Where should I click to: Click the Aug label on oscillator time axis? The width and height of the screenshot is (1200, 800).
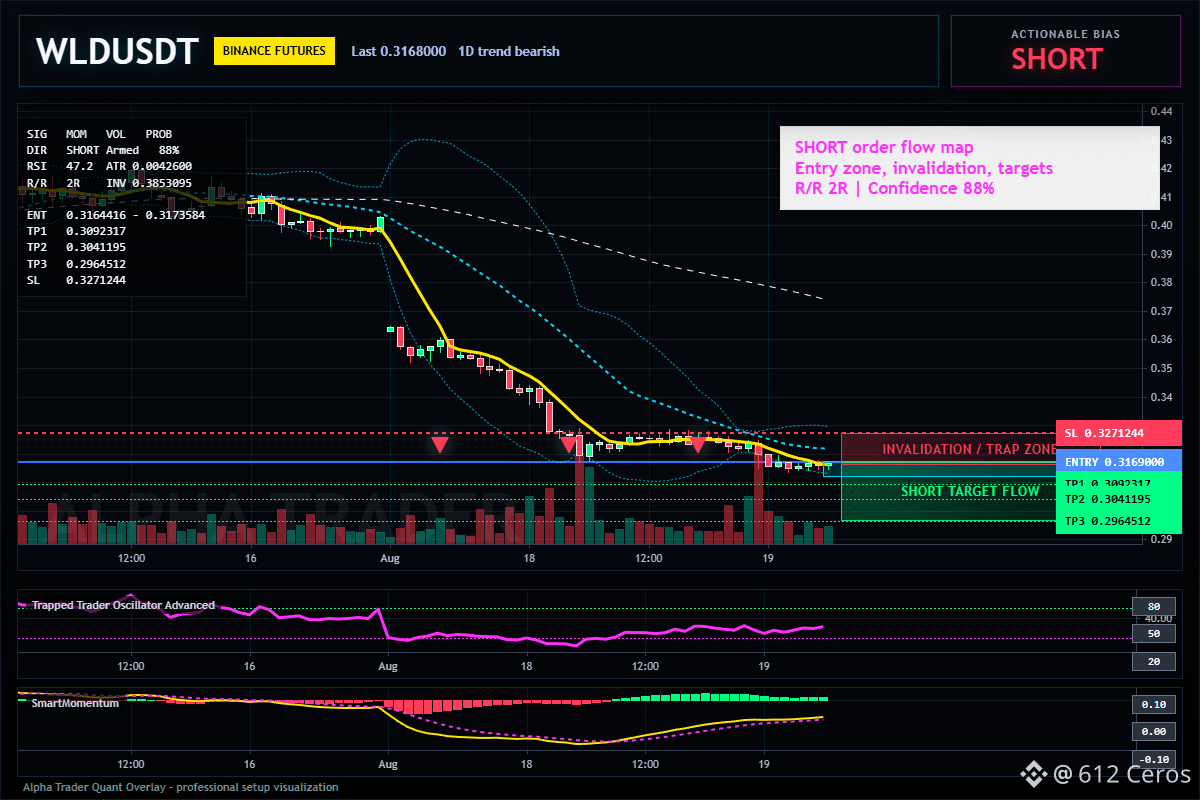click(389, 666)
